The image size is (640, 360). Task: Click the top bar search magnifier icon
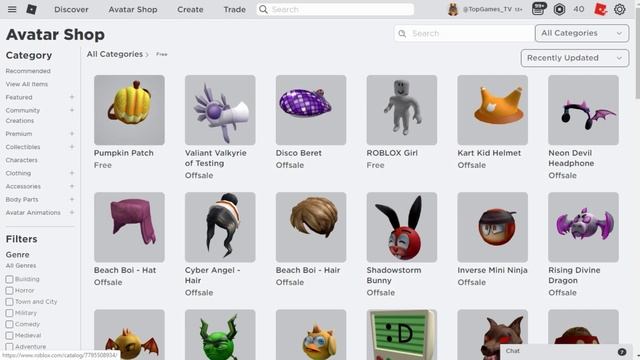[263, 9]
